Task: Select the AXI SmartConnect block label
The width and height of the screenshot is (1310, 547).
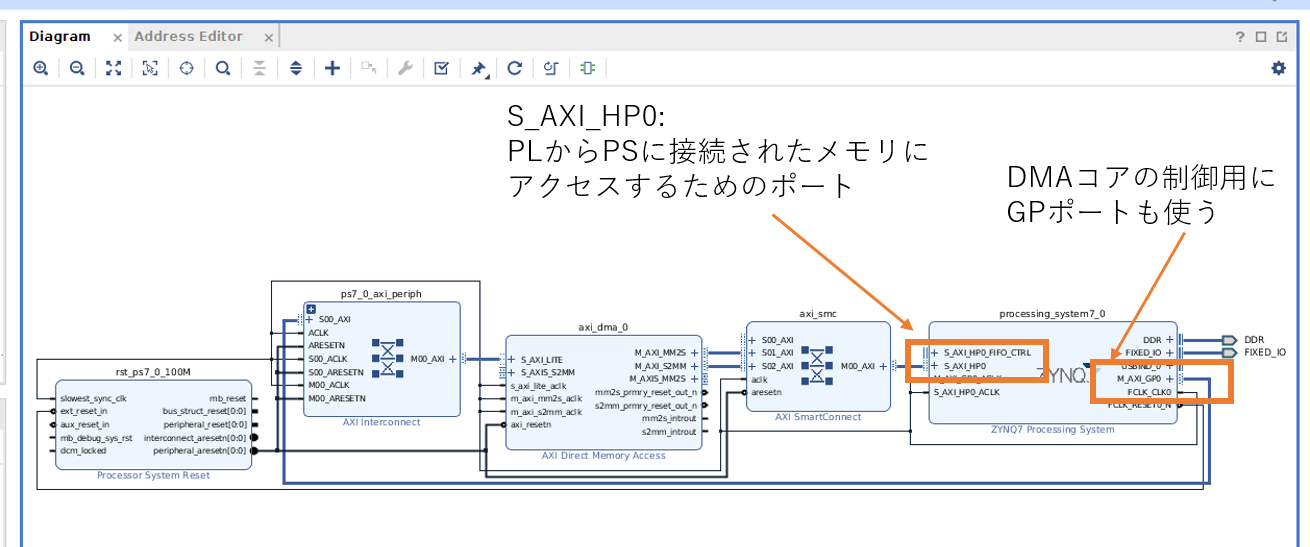Action: point(817,417)
